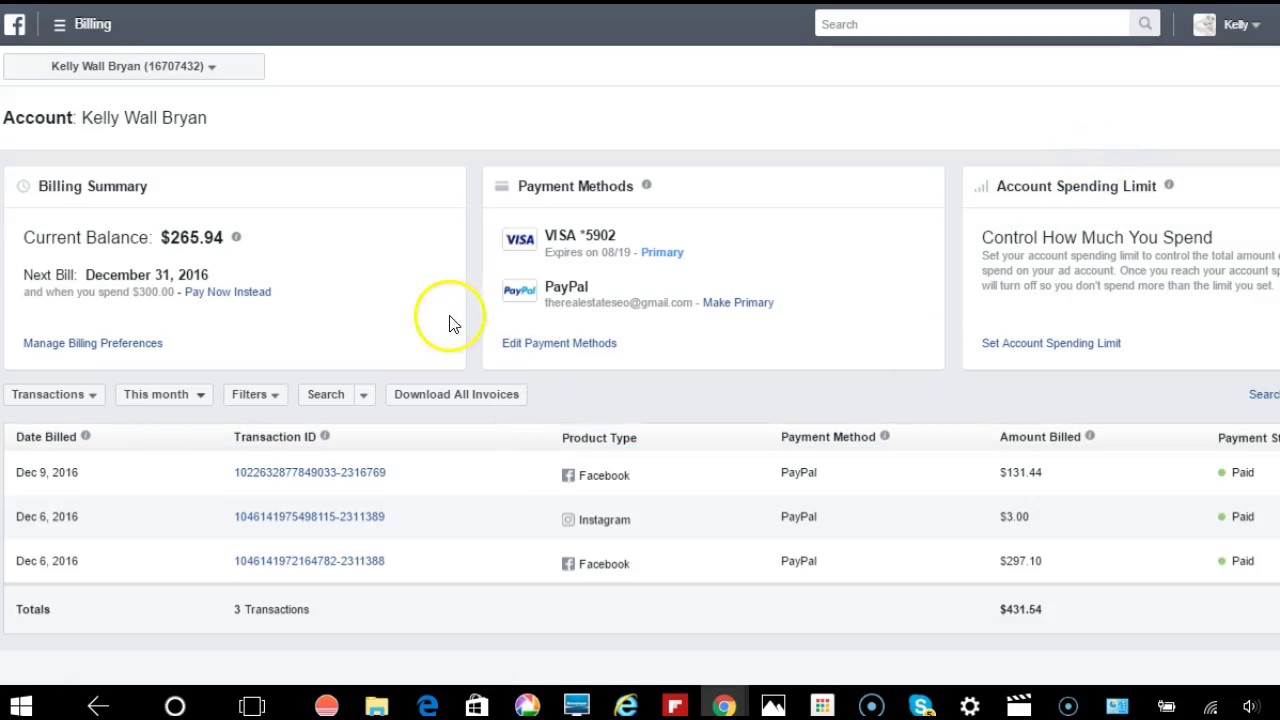Click the PayPal logo in Payment Methods
This screenshot has height=720, width=1280.
coord(519,290)
